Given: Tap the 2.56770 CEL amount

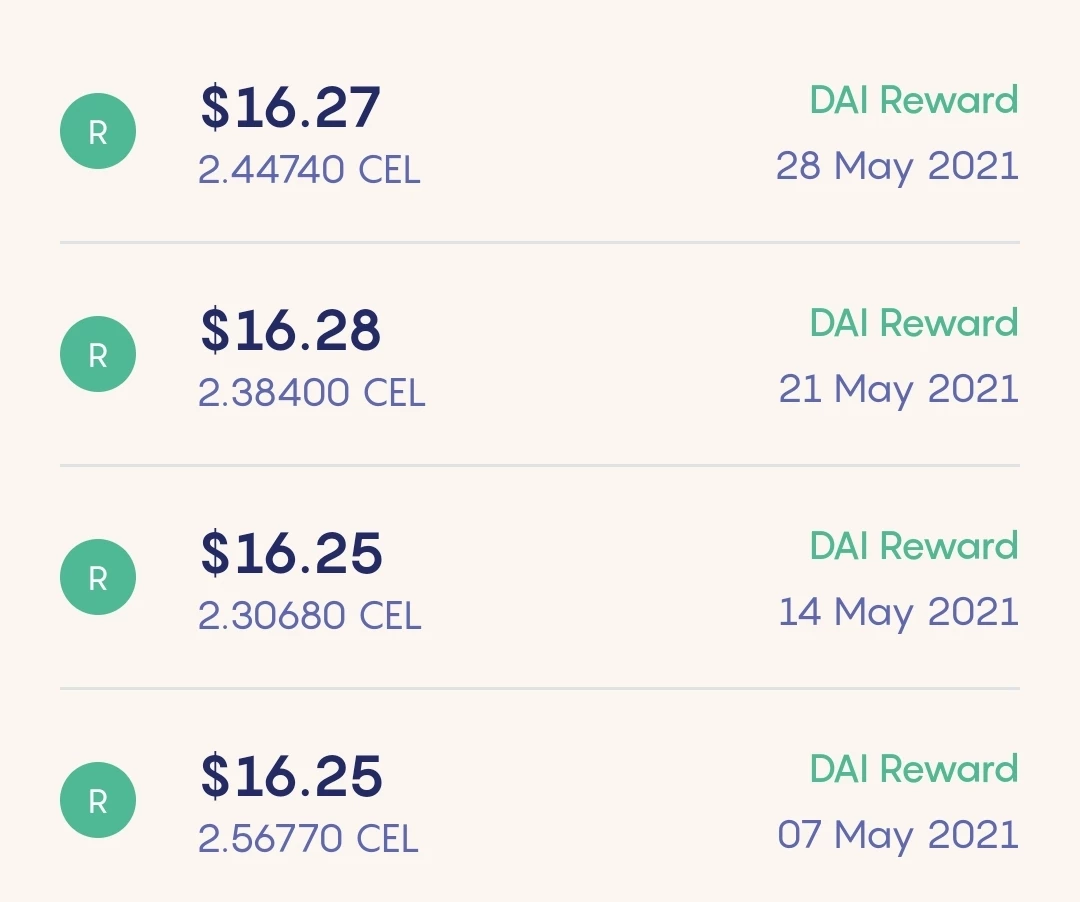Looking at the screenshot, I should (x=309, y=839).
